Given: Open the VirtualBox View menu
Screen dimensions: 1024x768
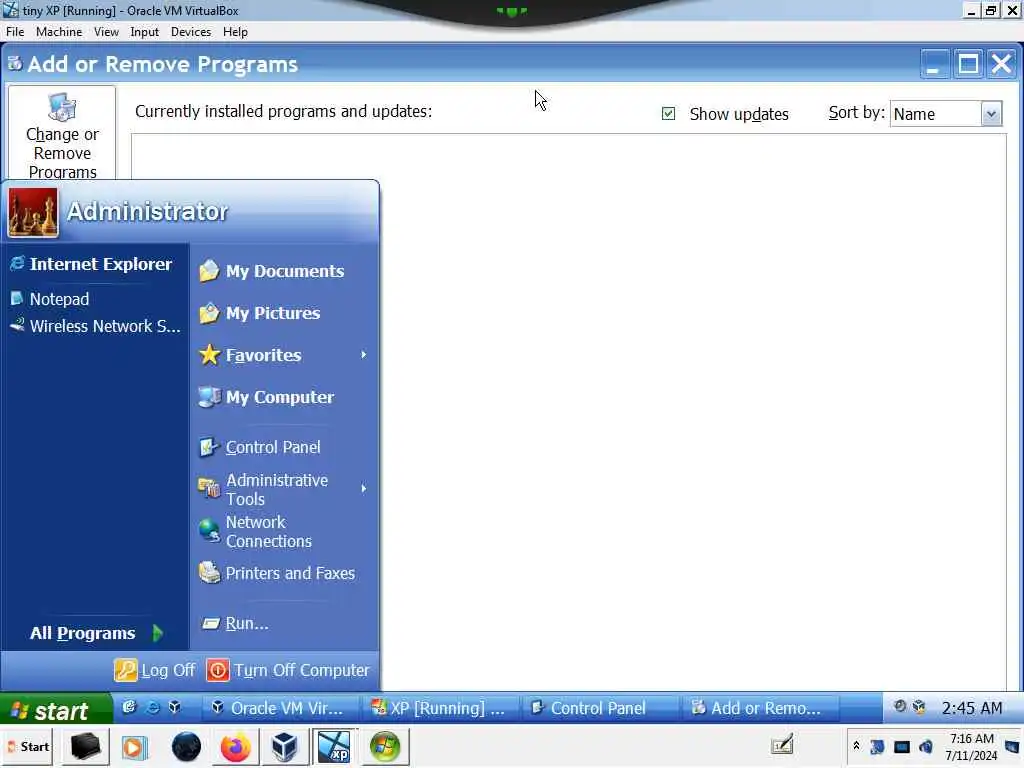Looking at the screenshot, I should coord(106,32).
